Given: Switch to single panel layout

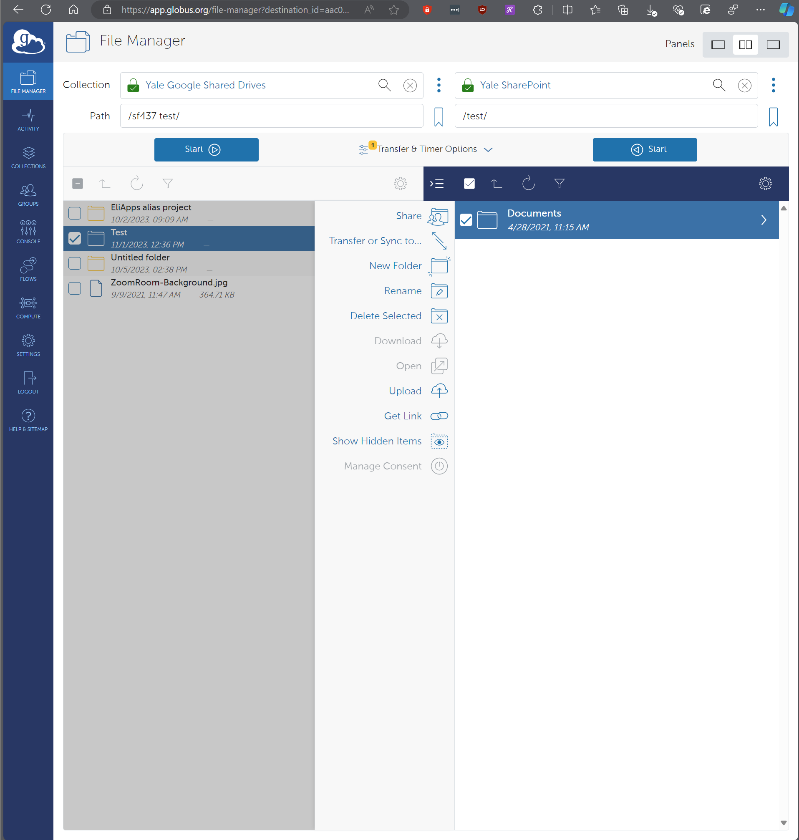Looking at the screenshot, I should tap(717, 44).
